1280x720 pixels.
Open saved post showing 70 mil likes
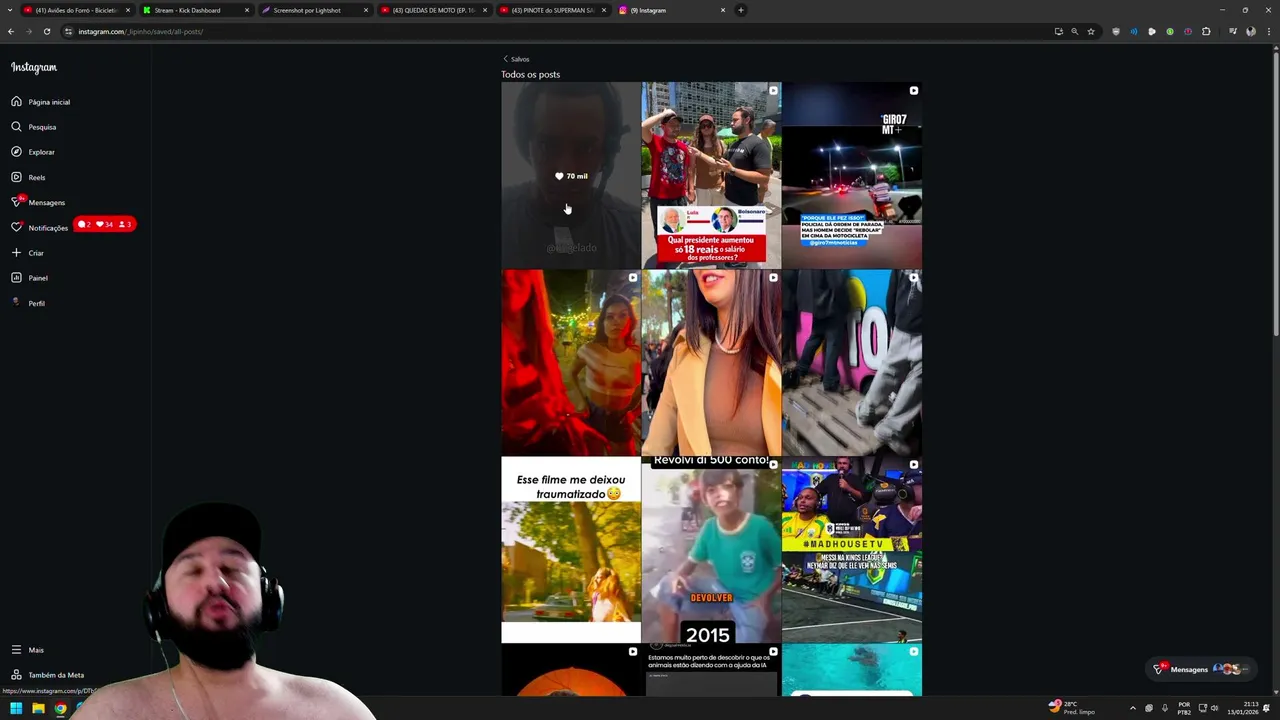click(x=571, y=175)
